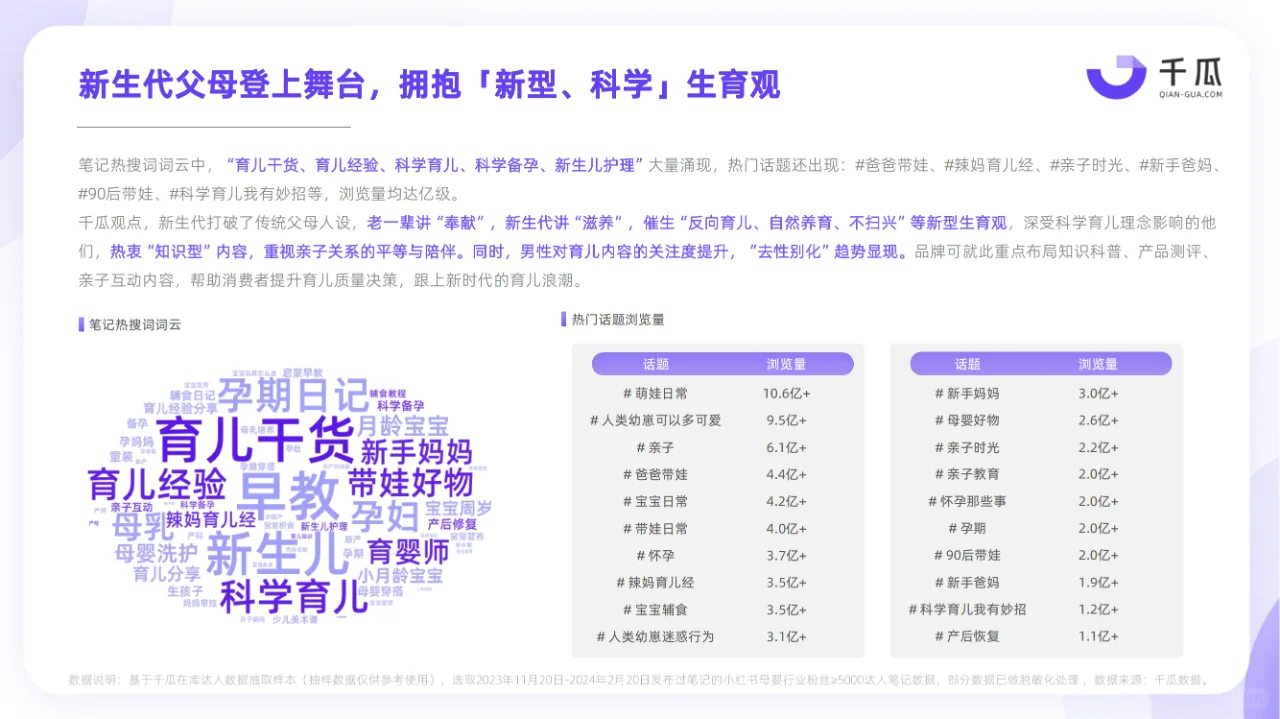Click word cloud term 月龄宝宝
The width and height of the screenshot is (1280, 719).
click(x=403, y=426)
